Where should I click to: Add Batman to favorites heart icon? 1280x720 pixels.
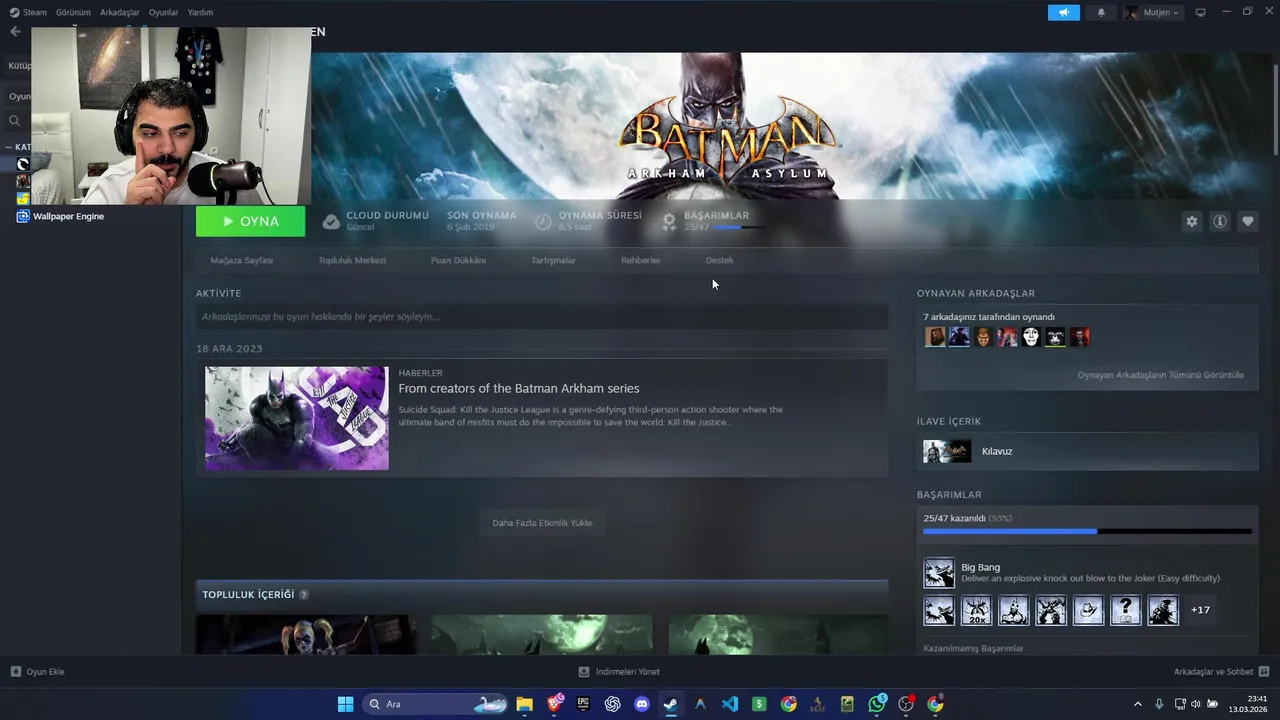point(1247,221)
